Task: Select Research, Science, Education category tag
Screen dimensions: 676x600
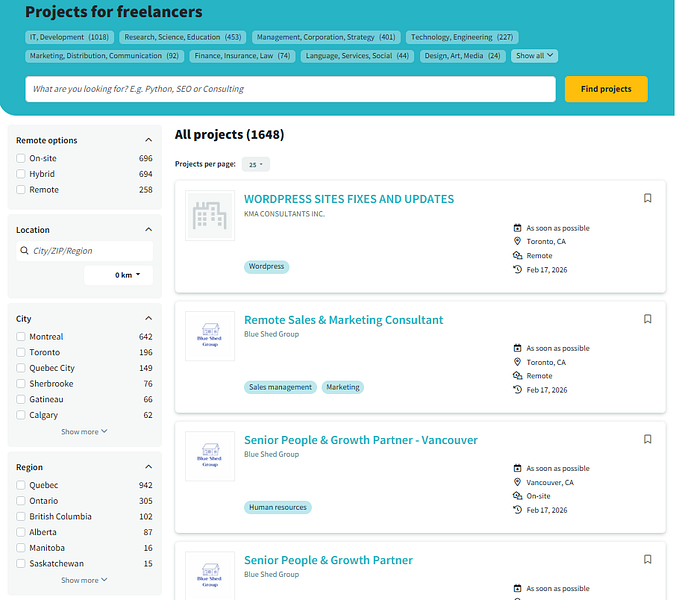Action: pos(183,37)
